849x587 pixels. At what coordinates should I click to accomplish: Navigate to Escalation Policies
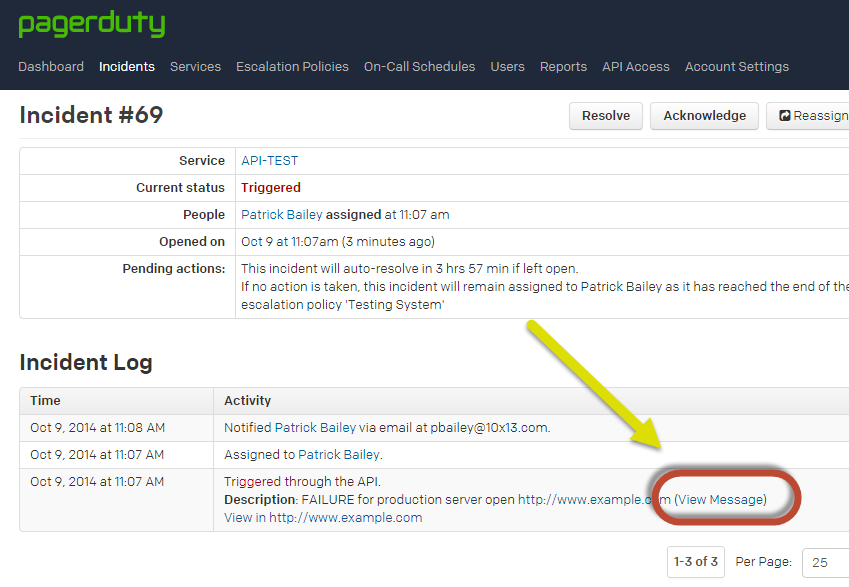(x=292, y=66)
